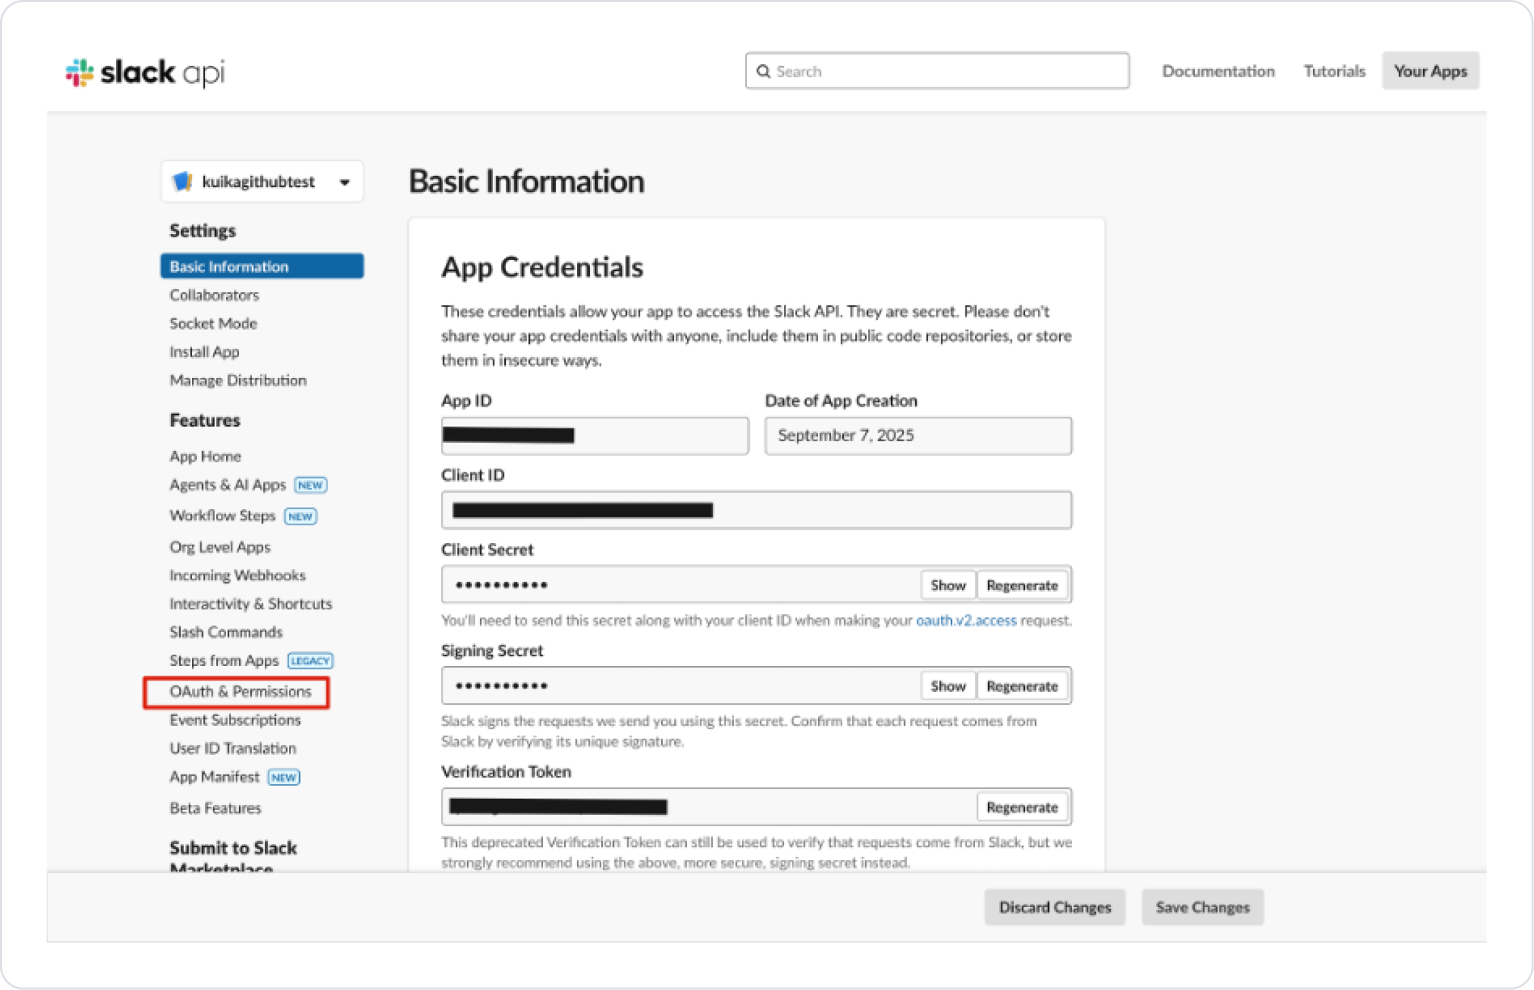Open Beta Features
Image resolution: width=1534 pixels, height=990 pixels.
coord(215,808)
